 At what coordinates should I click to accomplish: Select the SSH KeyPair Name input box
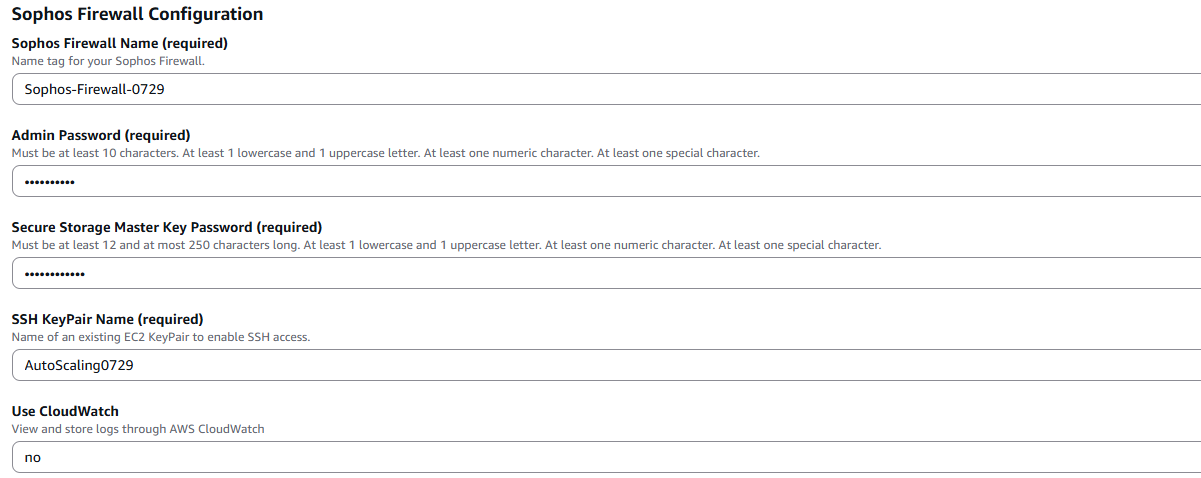pos(600,365)
